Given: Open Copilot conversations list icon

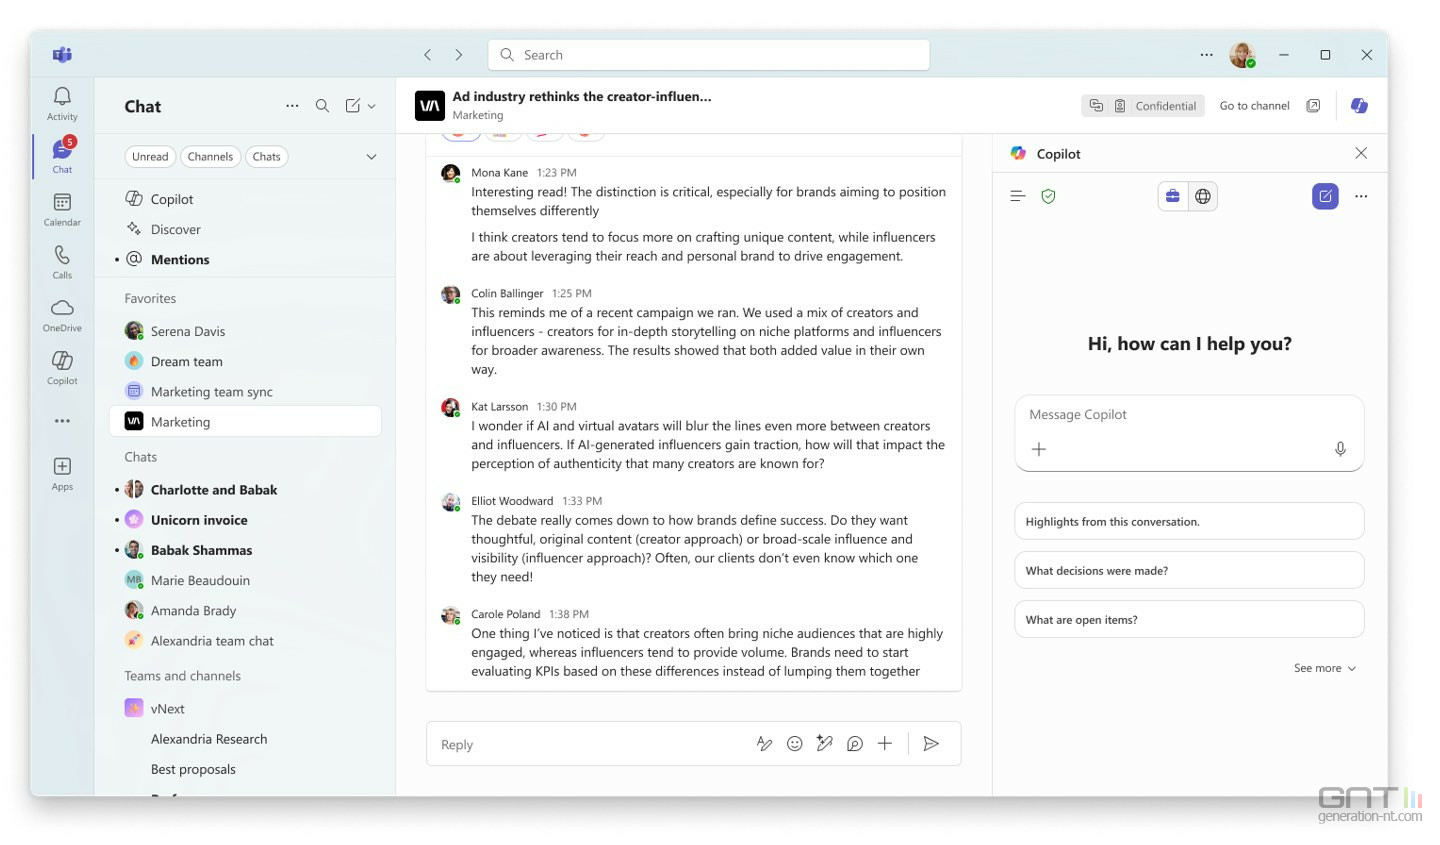Looking at the screenshot, I should pos(1017,196).
